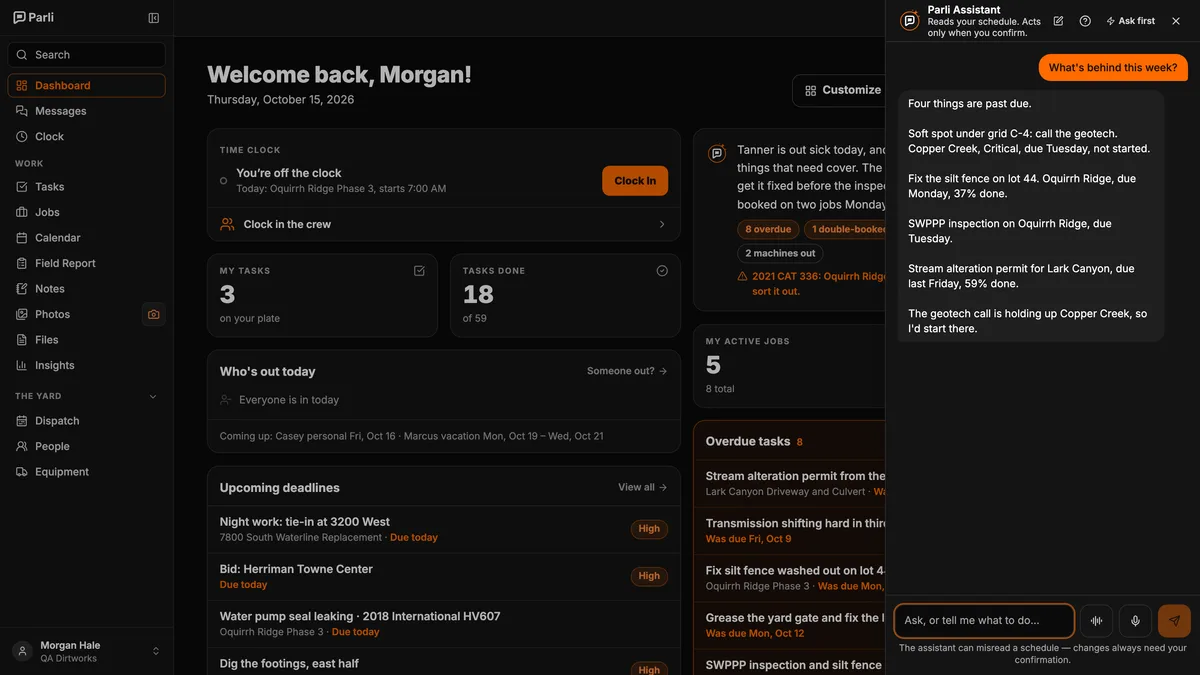Click the sidebar Search box
The image size is (1200, 675).
[x=86, y=55]
